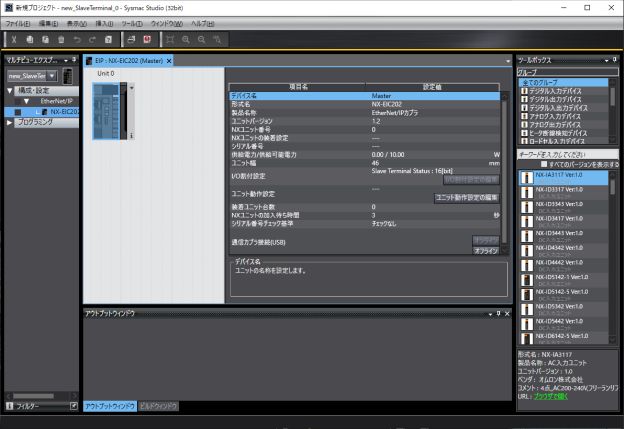Click the Cut scissors toolbar icon
The image size is (624, 429).
point(14,39)
